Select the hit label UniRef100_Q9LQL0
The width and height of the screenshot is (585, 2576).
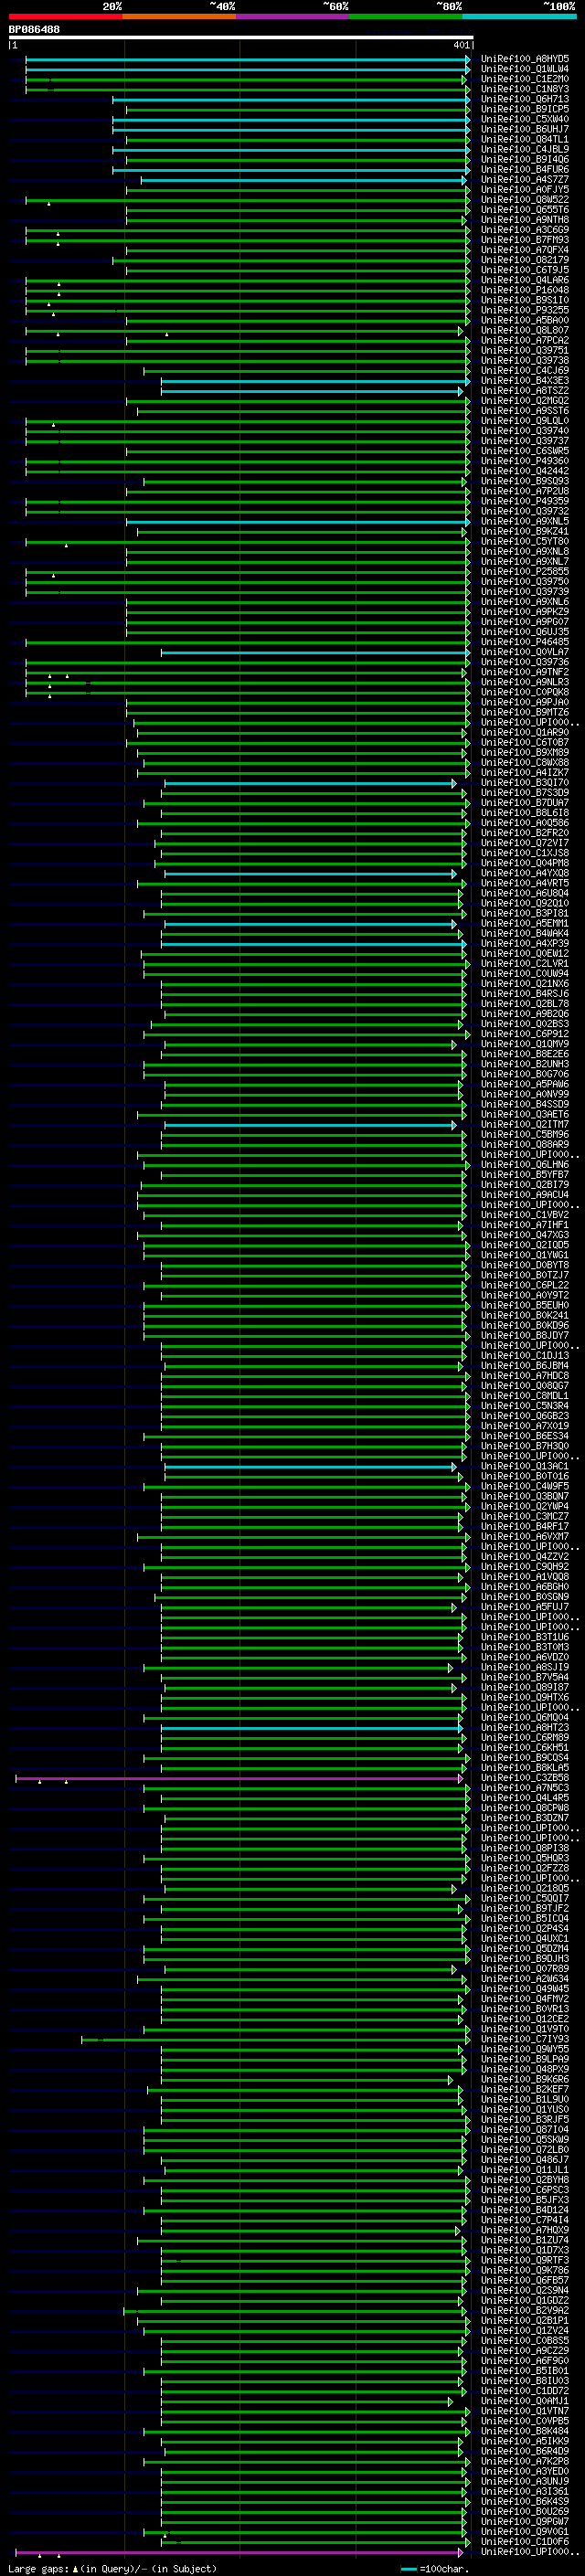coord(525,421)
